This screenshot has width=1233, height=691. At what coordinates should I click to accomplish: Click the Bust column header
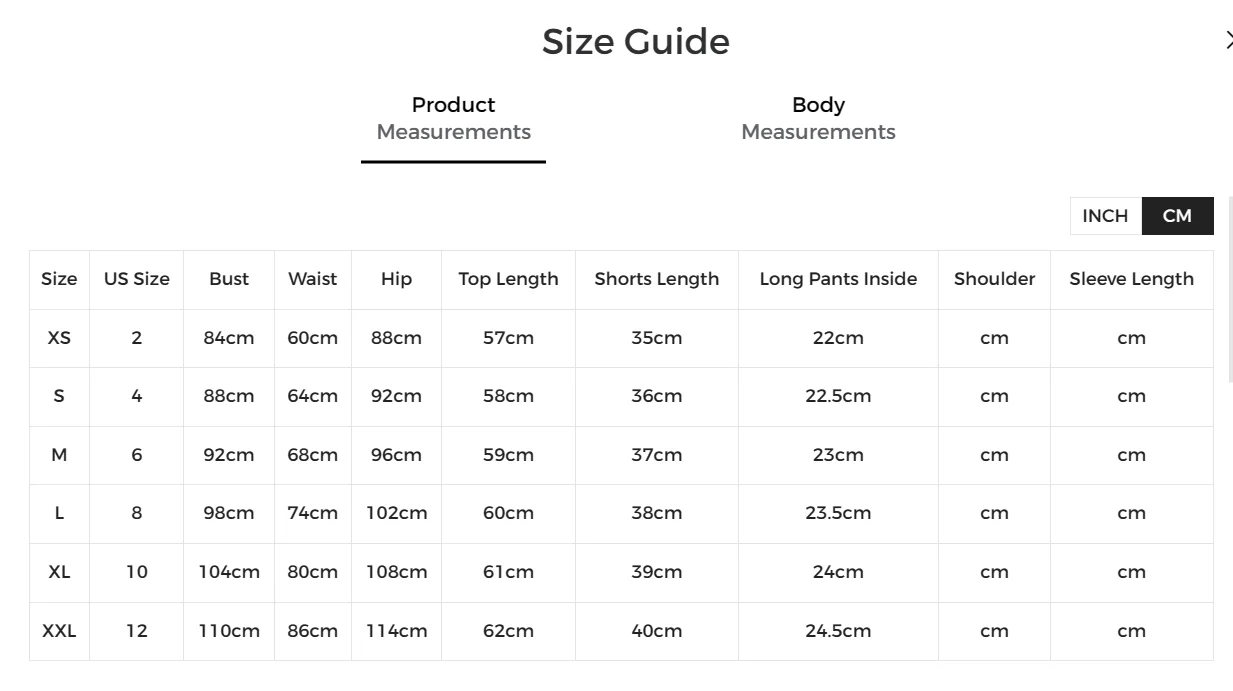228,279
